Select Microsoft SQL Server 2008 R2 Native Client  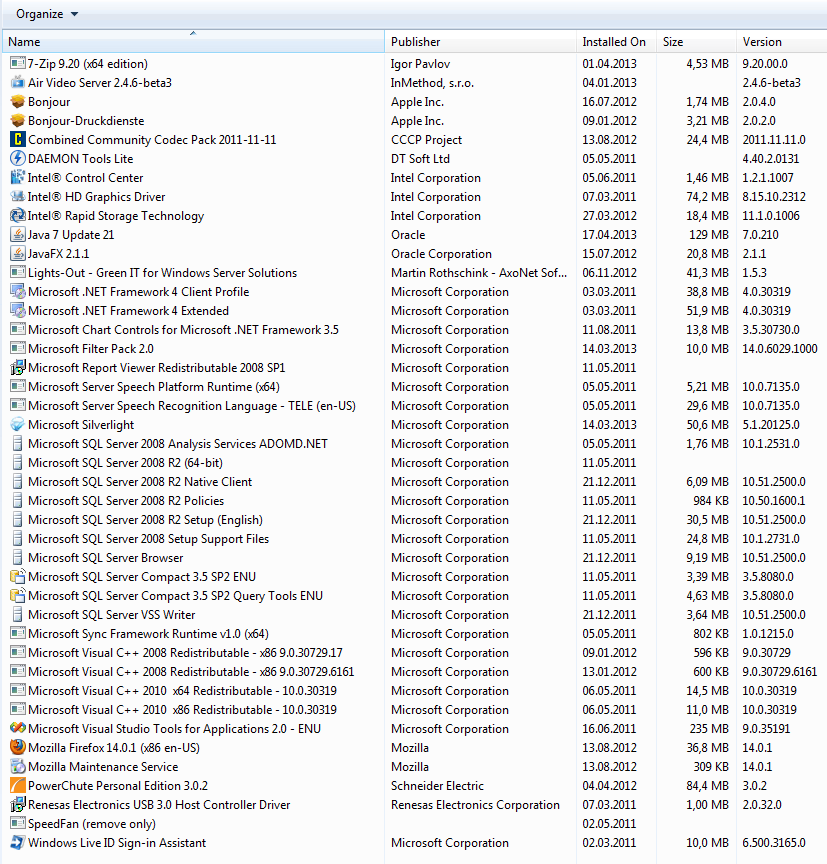(x=140, y=482)
